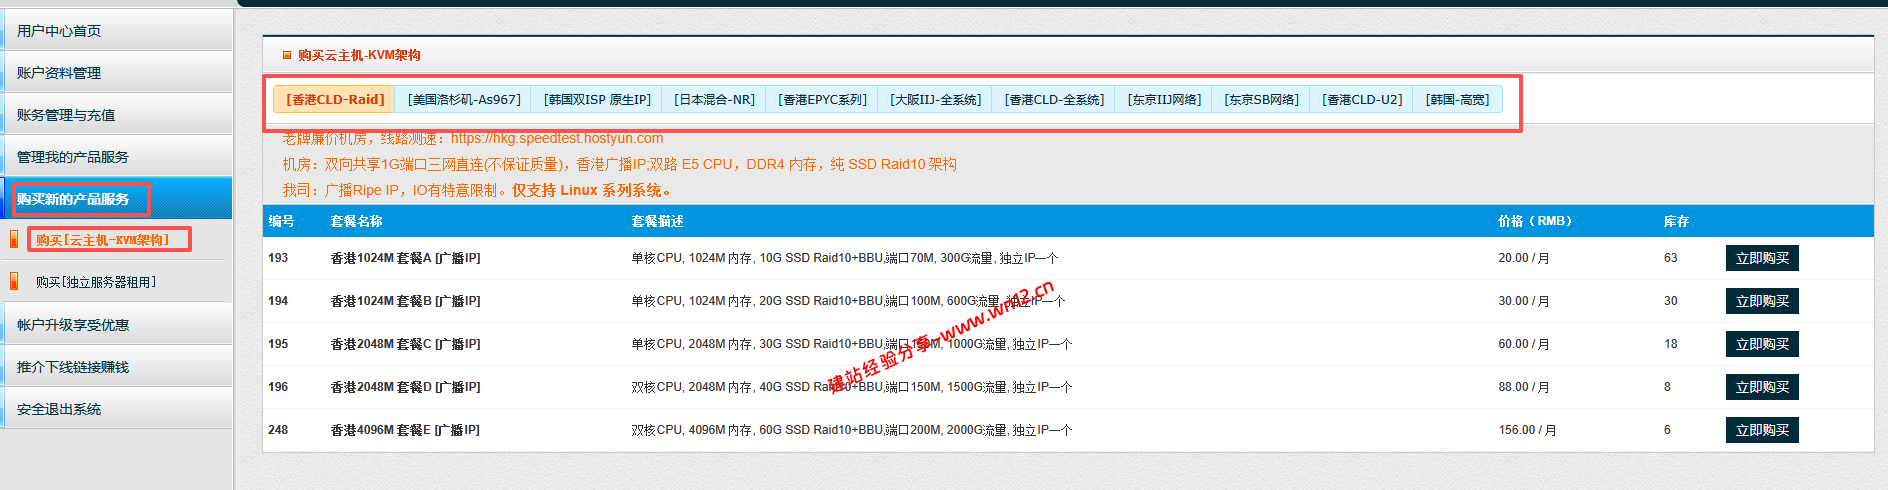The image size is (1888, 490).
Task: Click stock value 18
Action: tap(1671, 344)
